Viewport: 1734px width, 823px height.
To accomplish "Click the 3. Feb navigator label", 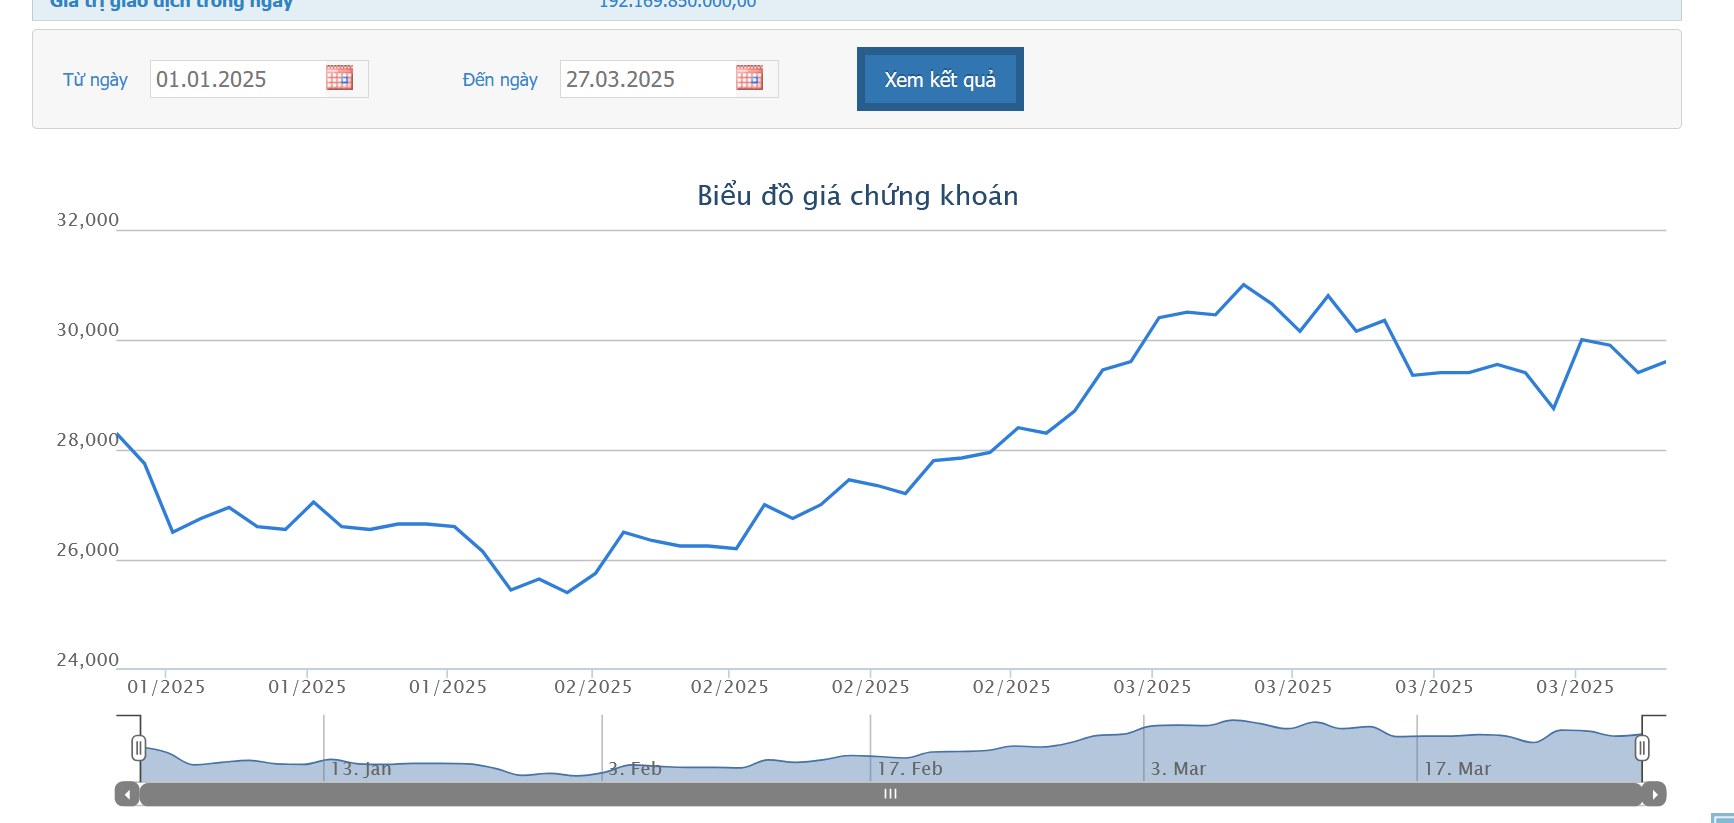I will click(x=635, y=768).
